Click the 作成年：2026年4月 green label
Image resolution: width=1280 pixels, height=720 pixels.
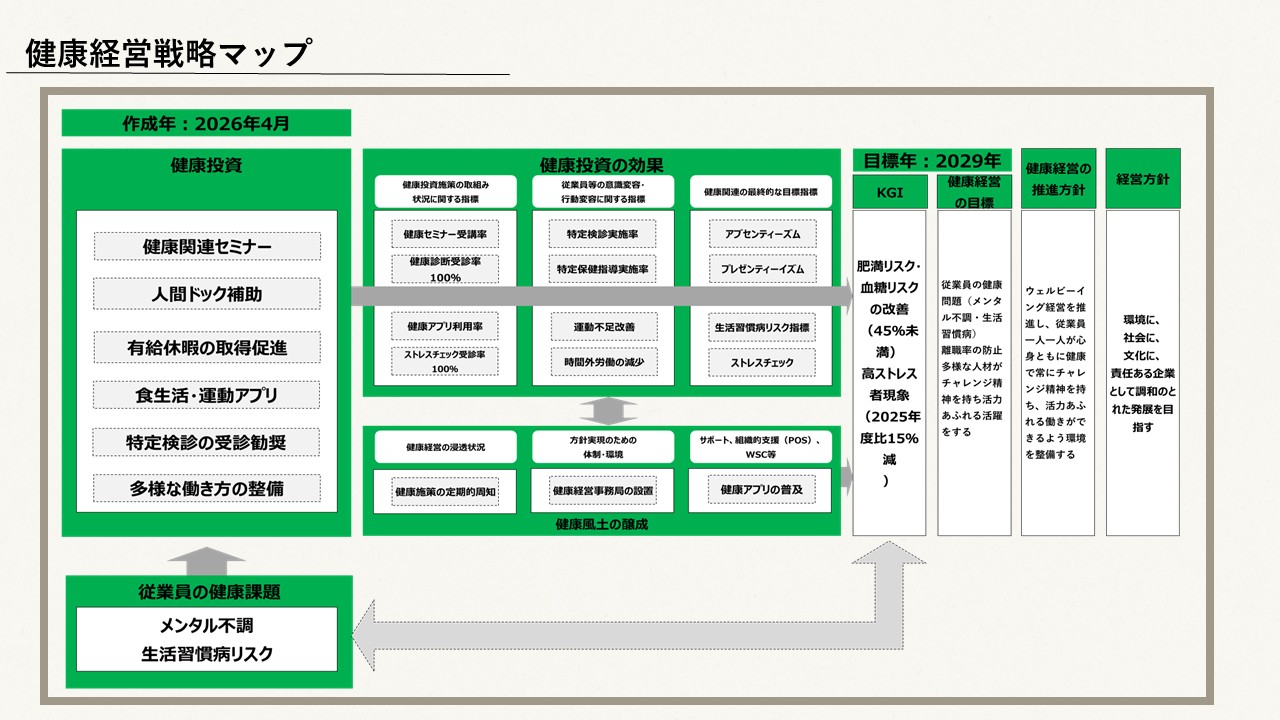[x=206, y=123]
